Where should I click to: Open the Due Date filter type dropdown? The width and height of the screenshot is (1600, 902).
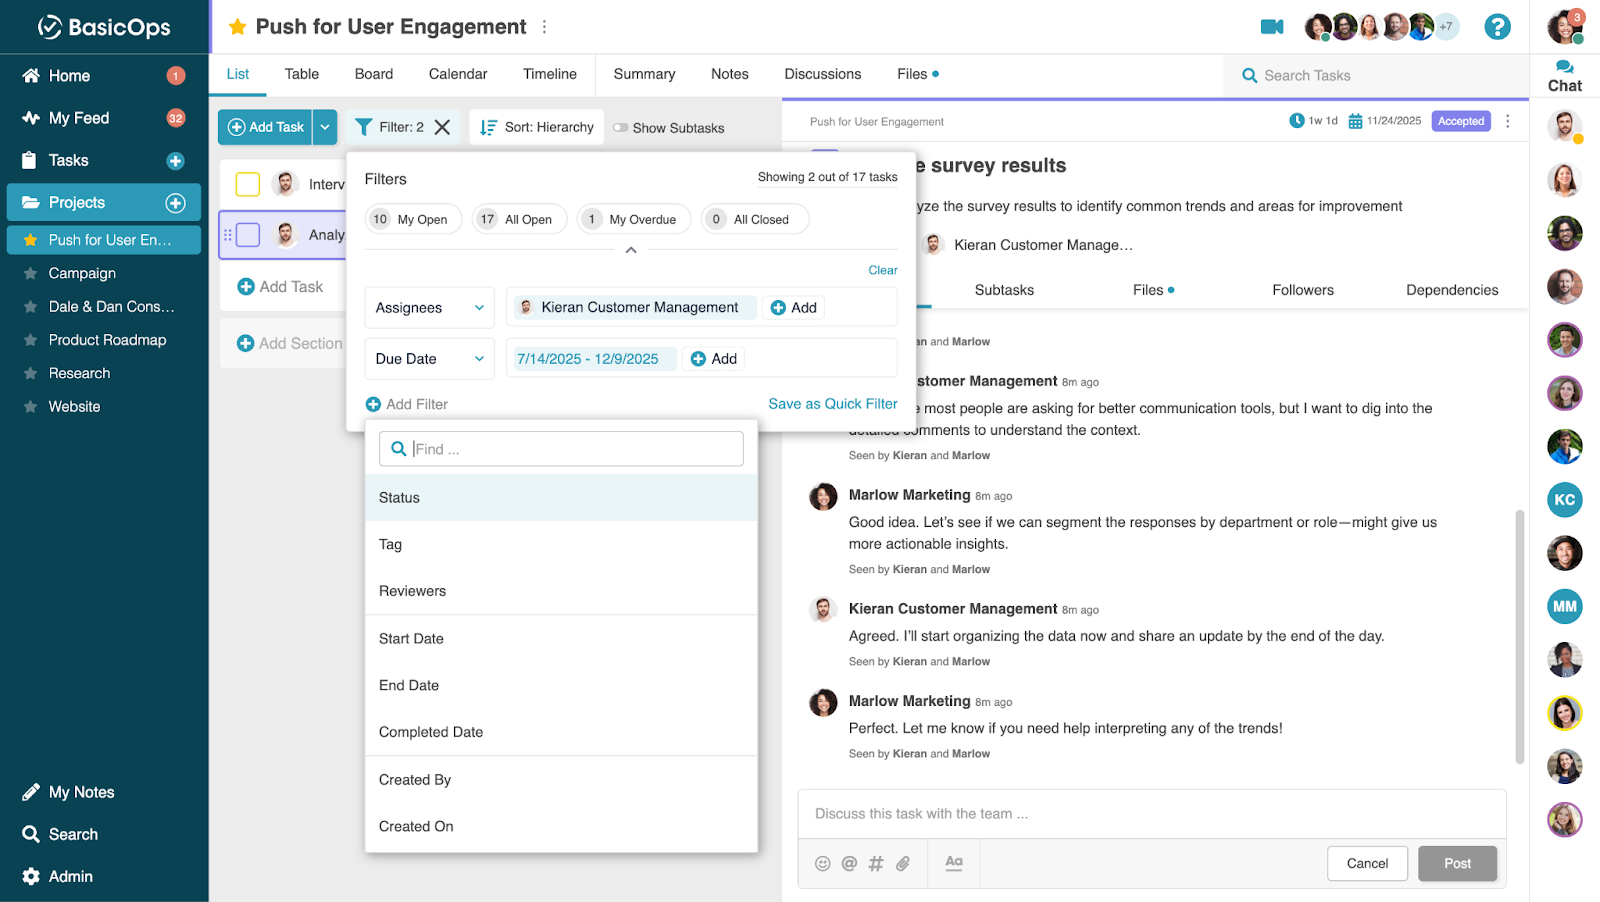coord(429,359)
